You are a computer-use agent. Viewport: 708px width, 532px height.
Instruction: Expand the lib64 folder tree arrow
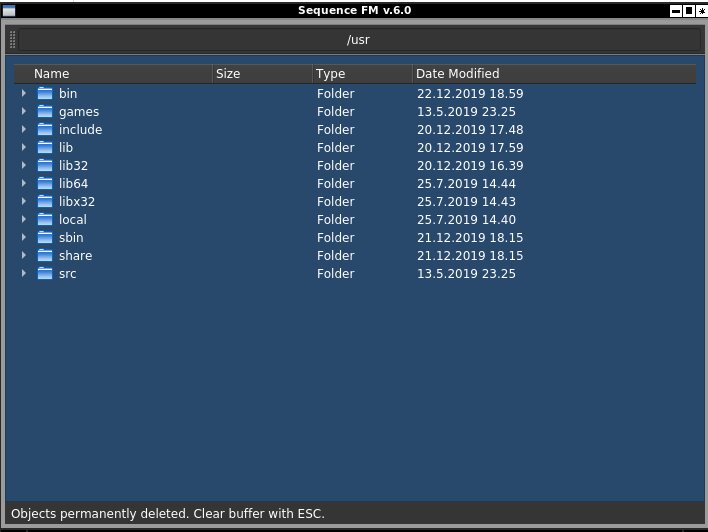point(23,184)
